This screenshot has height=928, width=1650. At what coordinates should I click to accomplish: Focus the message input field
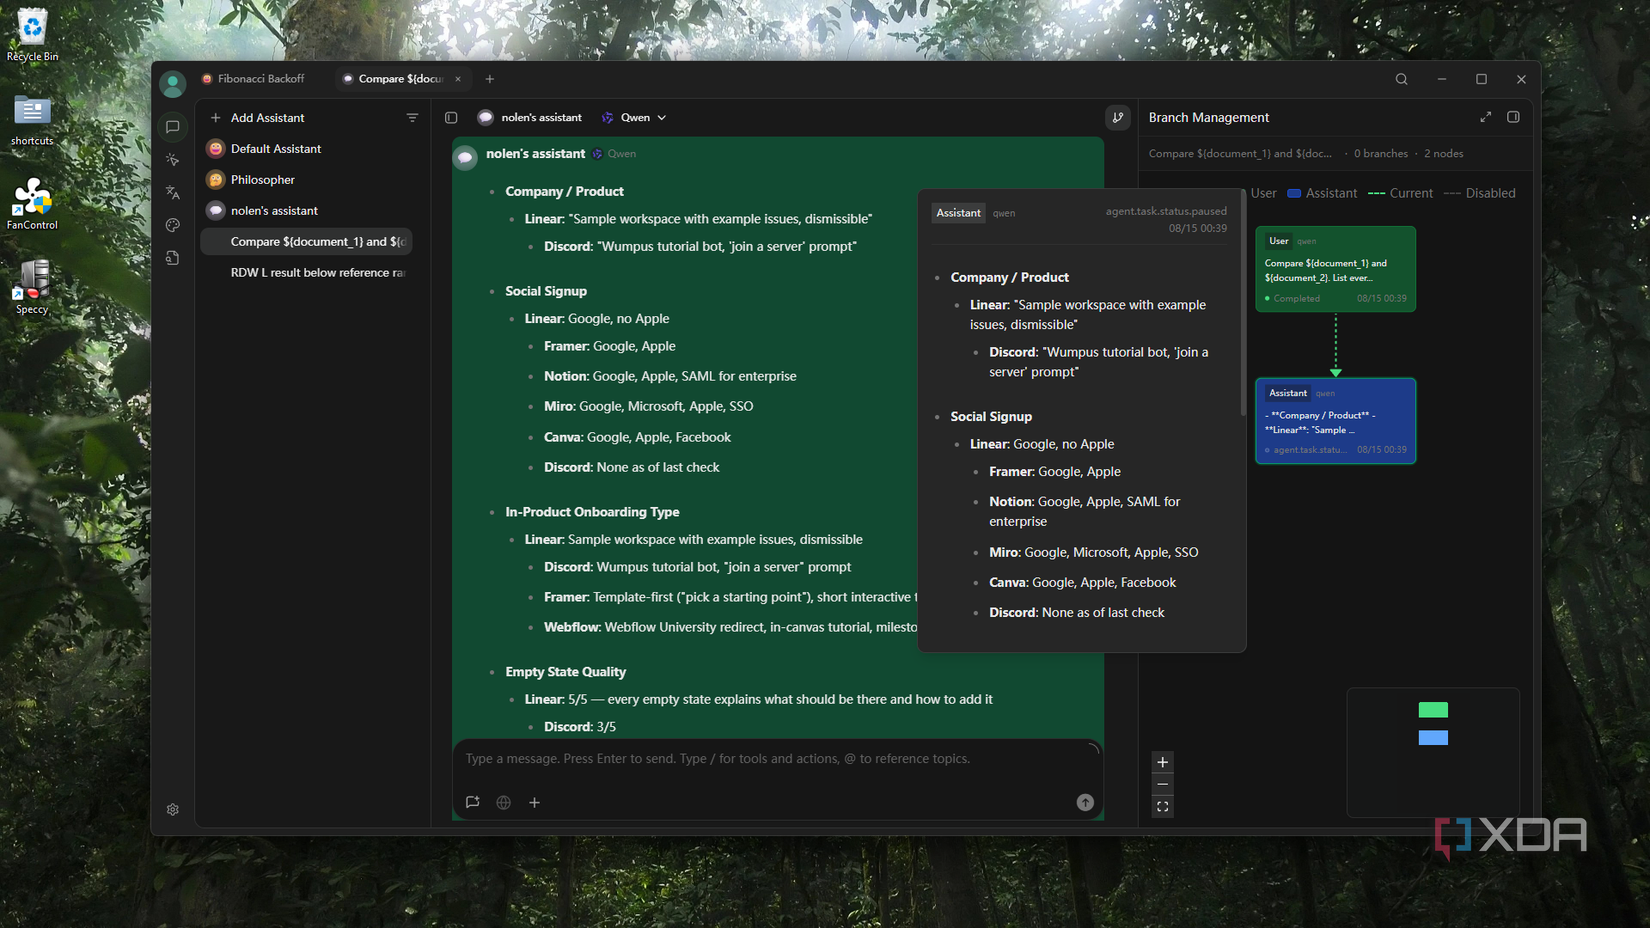(777, 759)
